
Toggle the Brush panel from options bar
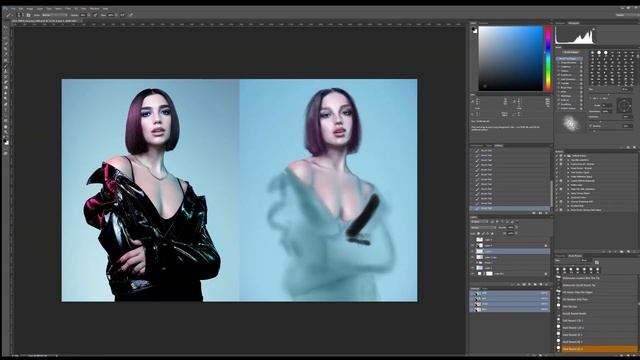(x=29, y=15)
